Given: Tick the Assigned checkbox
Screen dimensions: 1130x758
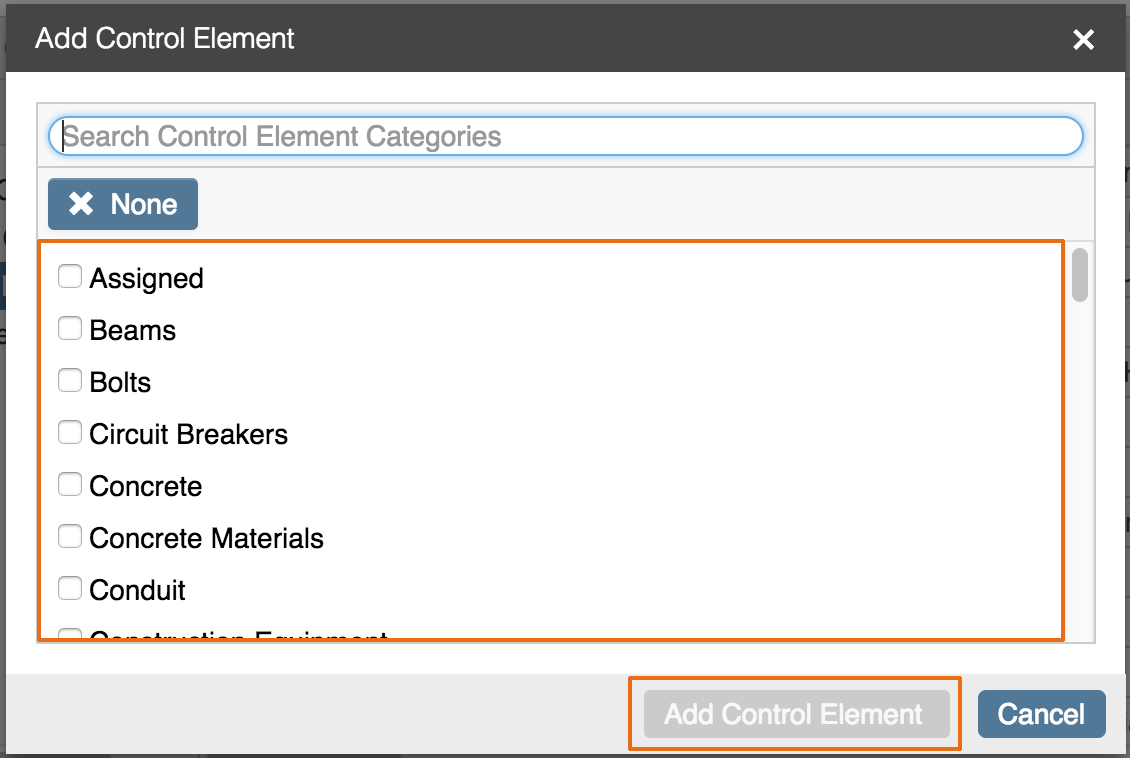Looking at the screenshot, I should [x=70, y=276].
